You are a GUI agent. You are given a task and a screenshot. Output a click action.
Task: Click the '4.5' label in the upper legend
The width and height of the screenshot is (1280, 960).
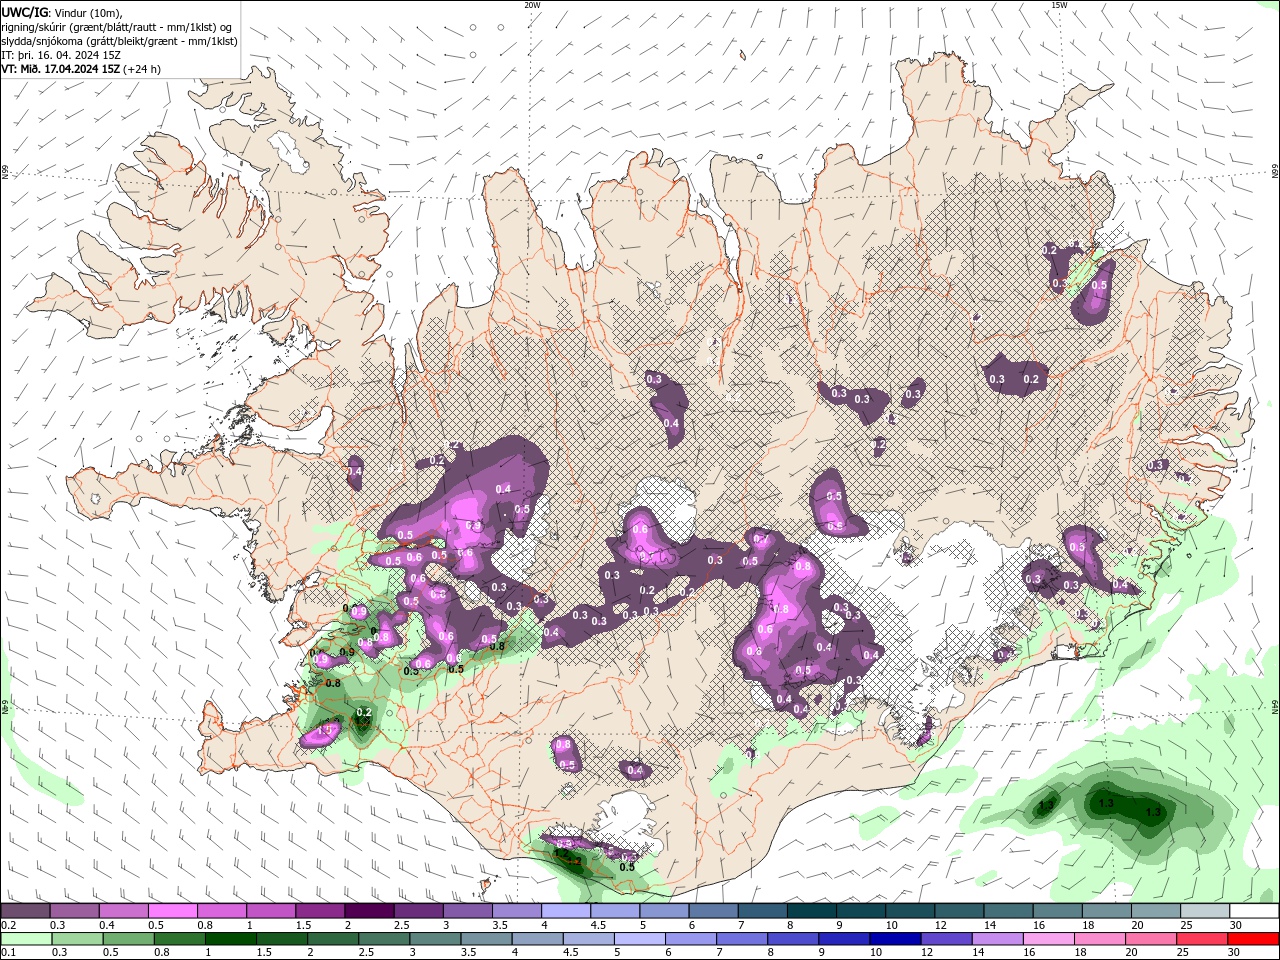[x=598, y=925]
